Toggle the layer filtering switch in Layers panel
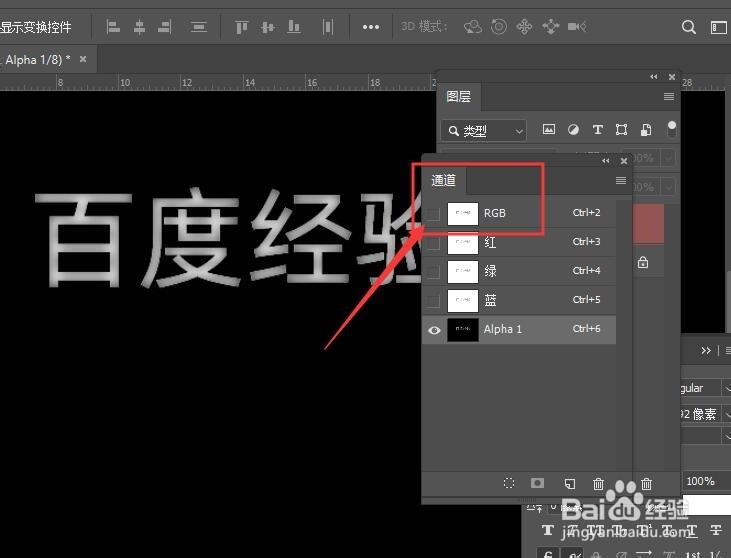The image size is (731, 558). pyautogui.click(x=671, y=129)
